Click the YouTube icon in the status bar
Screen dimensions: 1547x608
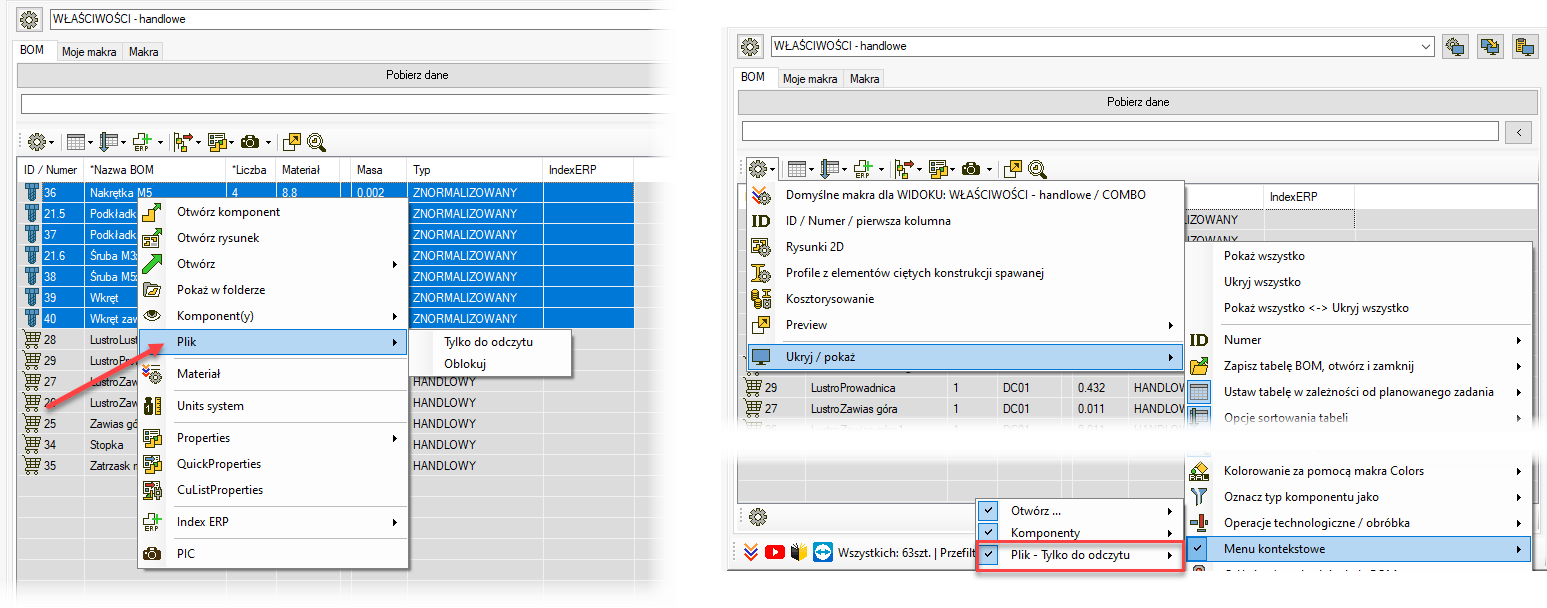coord(775,552)
